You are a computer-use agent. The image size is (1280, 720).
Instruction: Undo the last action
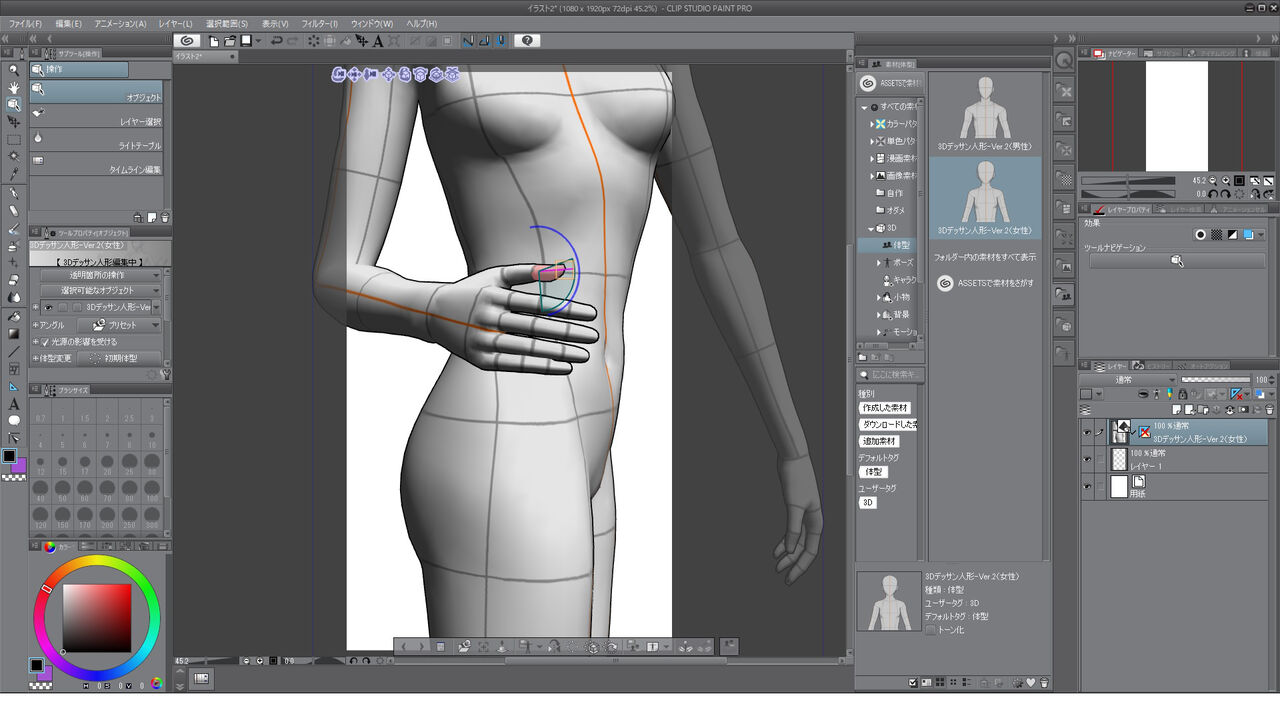tap(277, 41)
